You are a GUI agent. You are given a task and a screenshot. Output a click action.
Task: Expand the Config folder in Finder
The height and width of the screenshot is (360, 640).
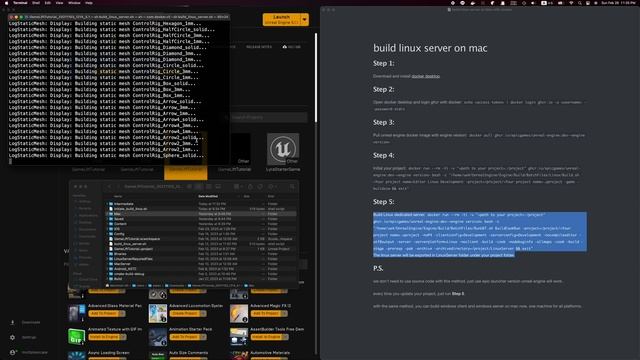pyautogui.click(x=107, y=234)
